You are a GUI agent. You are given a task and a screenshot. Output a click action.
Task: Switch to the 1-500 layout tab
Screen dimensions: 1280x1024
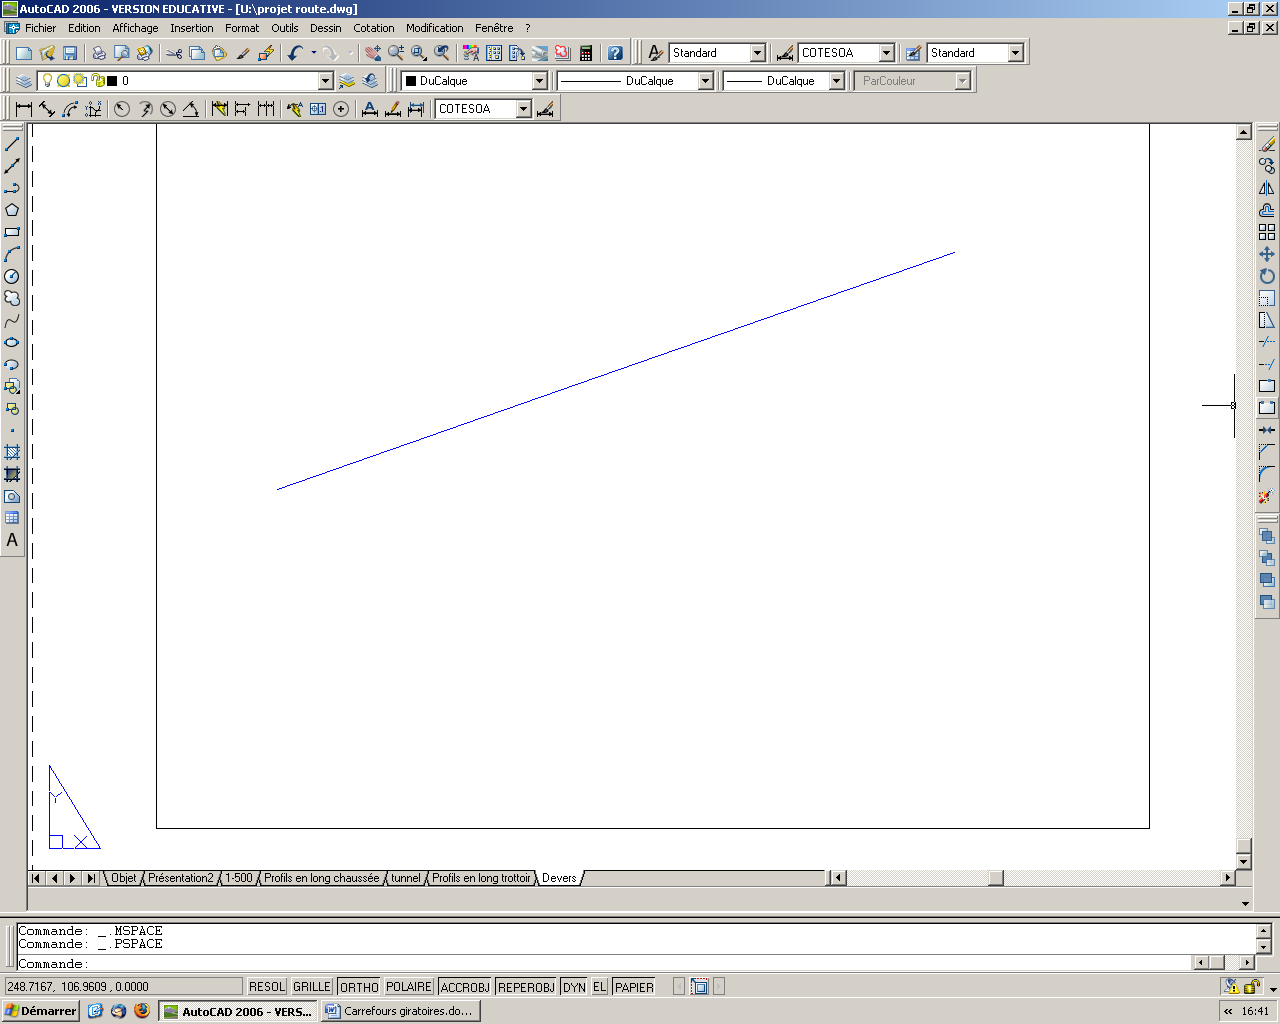239,878
